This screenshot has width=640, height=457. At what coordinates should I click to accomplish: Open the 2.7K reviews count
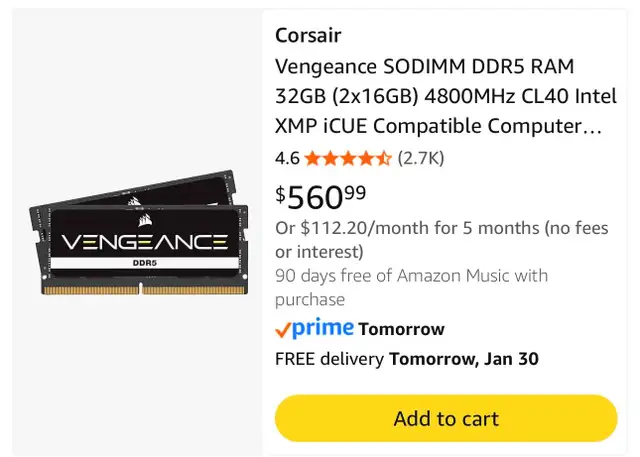(421, 158)
